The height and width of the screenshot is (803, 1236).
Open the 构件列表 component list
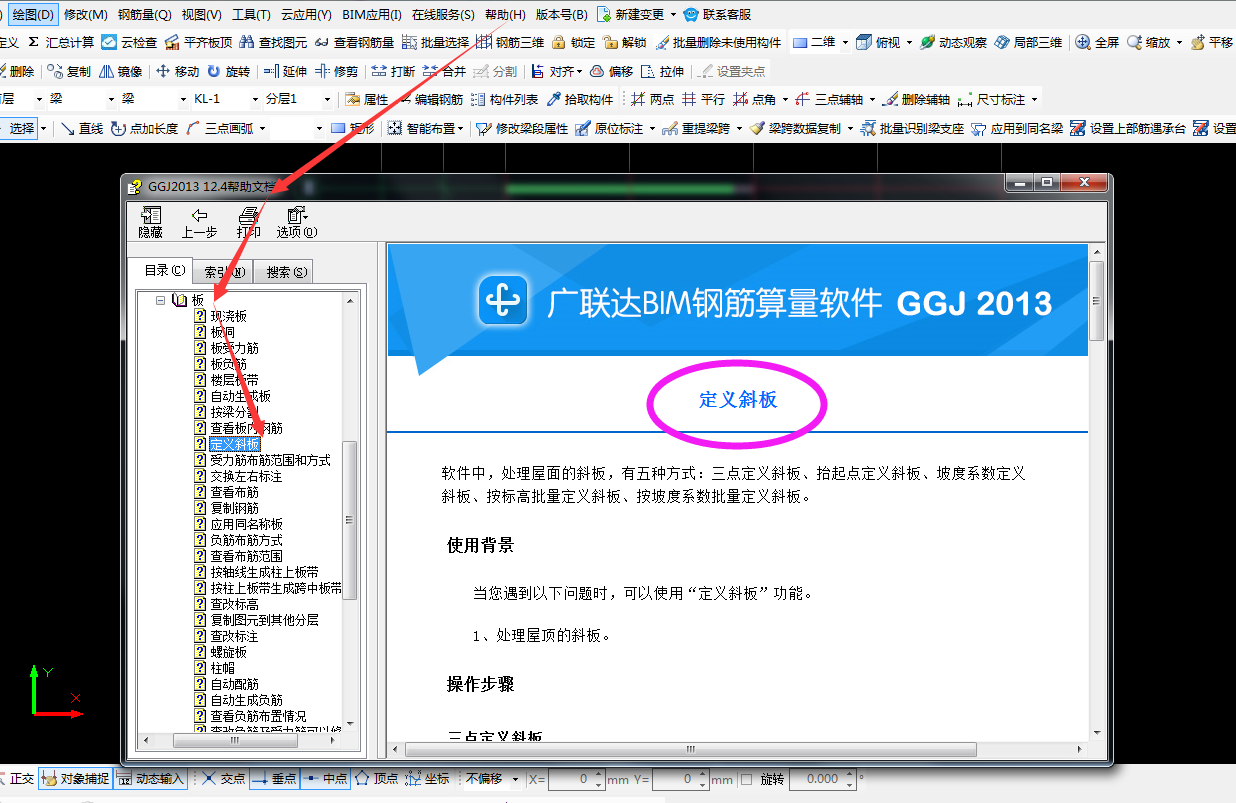click(505, 99)
